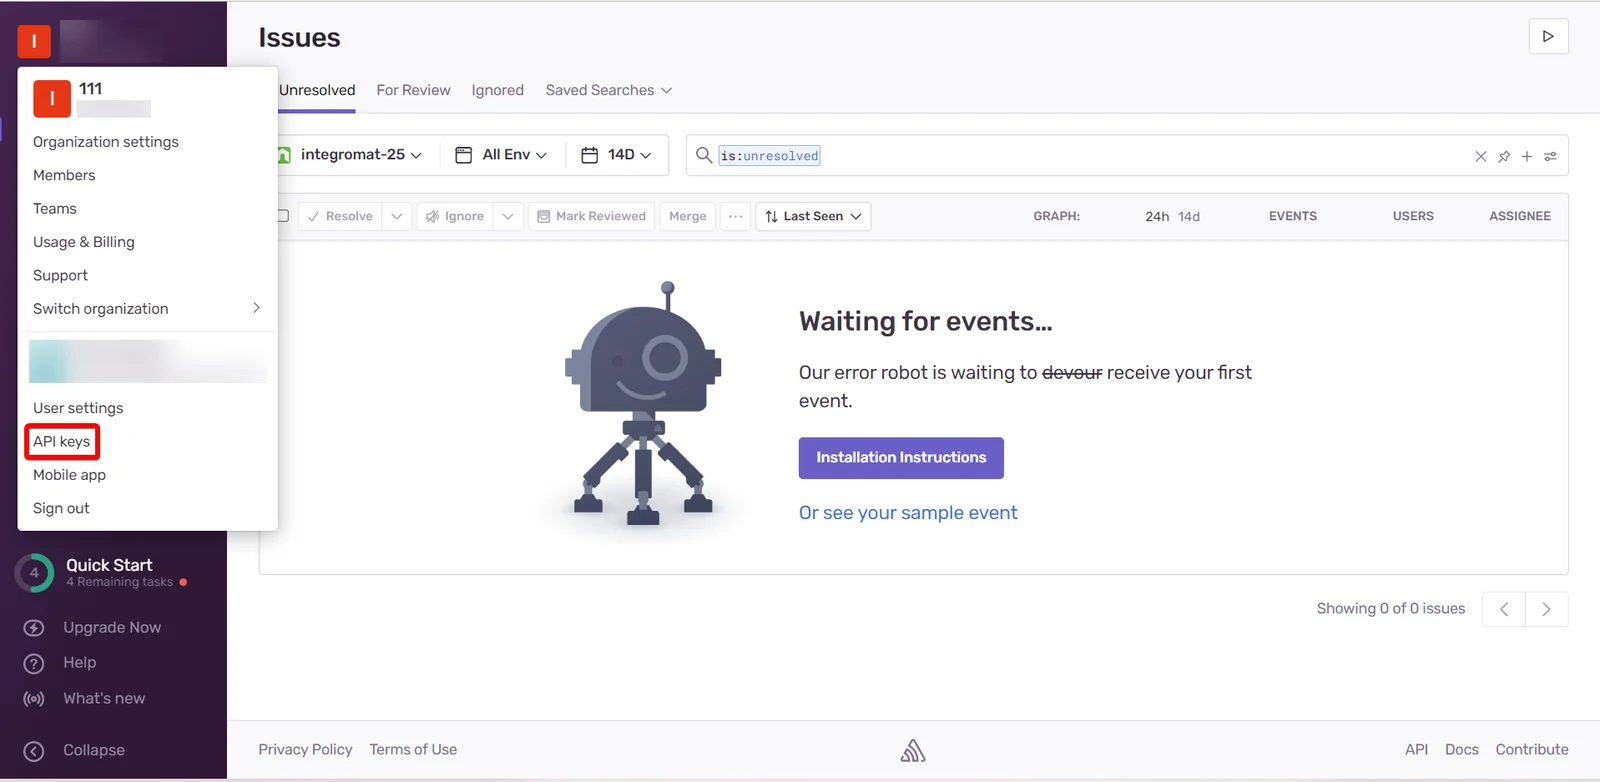Click the 111 organization avatar in menu
Viewport: 1600px width, 782px height.
(x=52, y=99)
